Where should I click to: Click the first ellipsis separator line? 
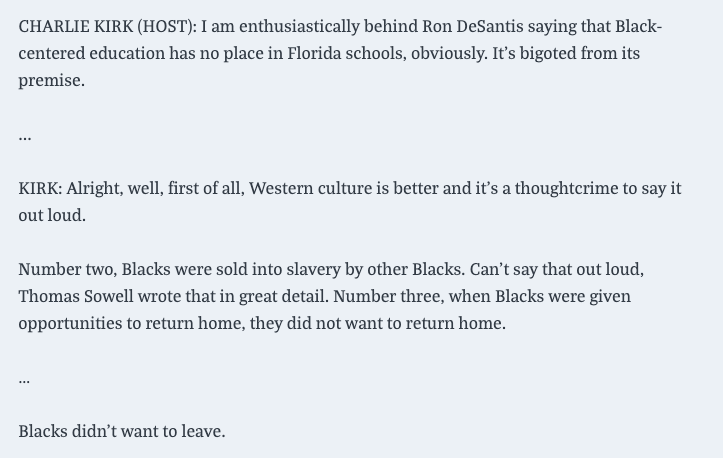(x=25, y=135)
